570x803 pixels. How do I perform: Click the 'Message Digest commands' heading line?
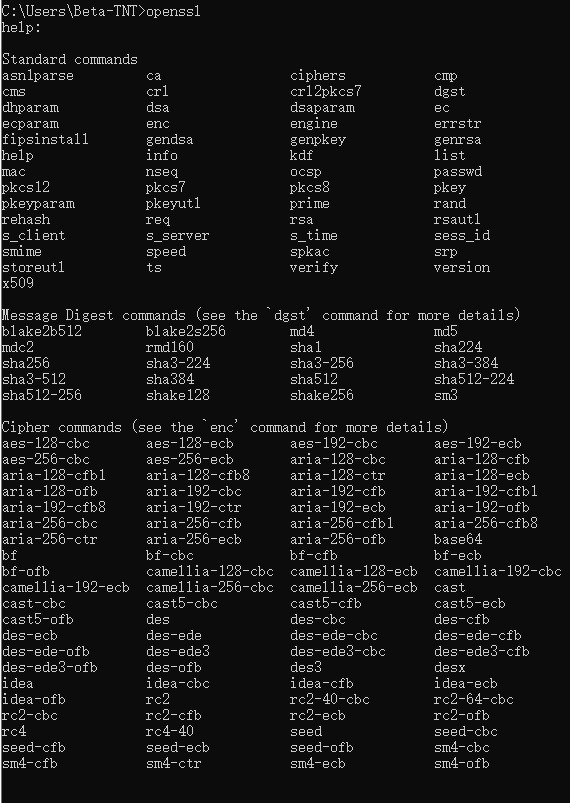pyautogui.click(x=261, y=315)
